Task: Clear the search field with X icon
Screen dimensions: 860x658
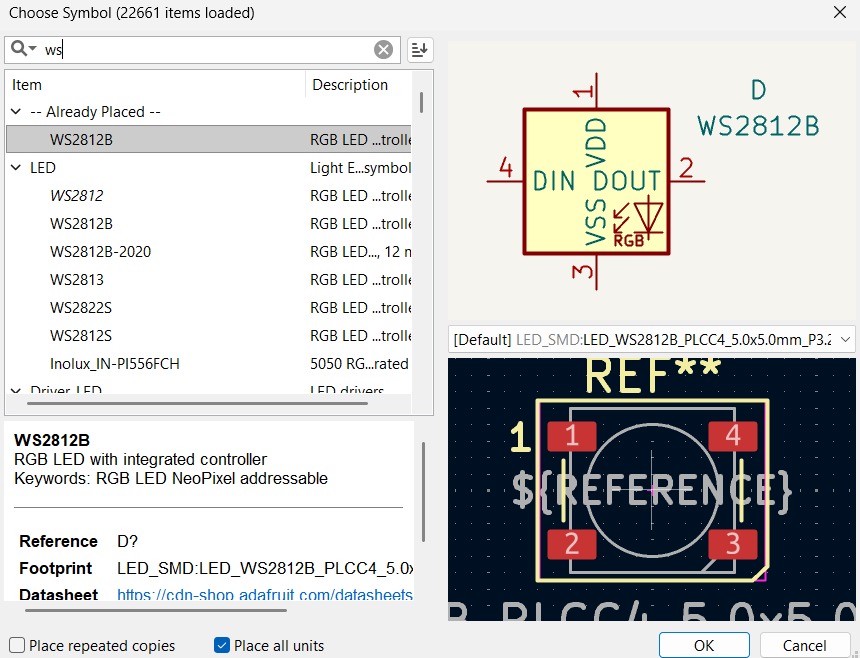Action: coord(383,50)
